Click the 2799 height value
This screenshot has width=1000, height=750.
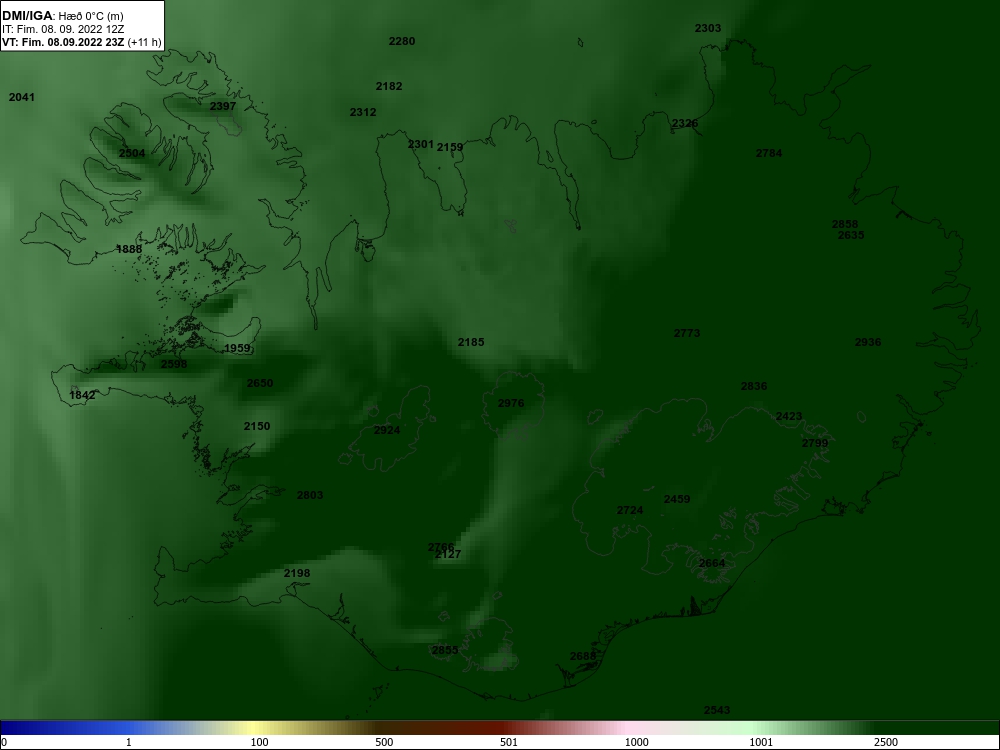(815, 443)
